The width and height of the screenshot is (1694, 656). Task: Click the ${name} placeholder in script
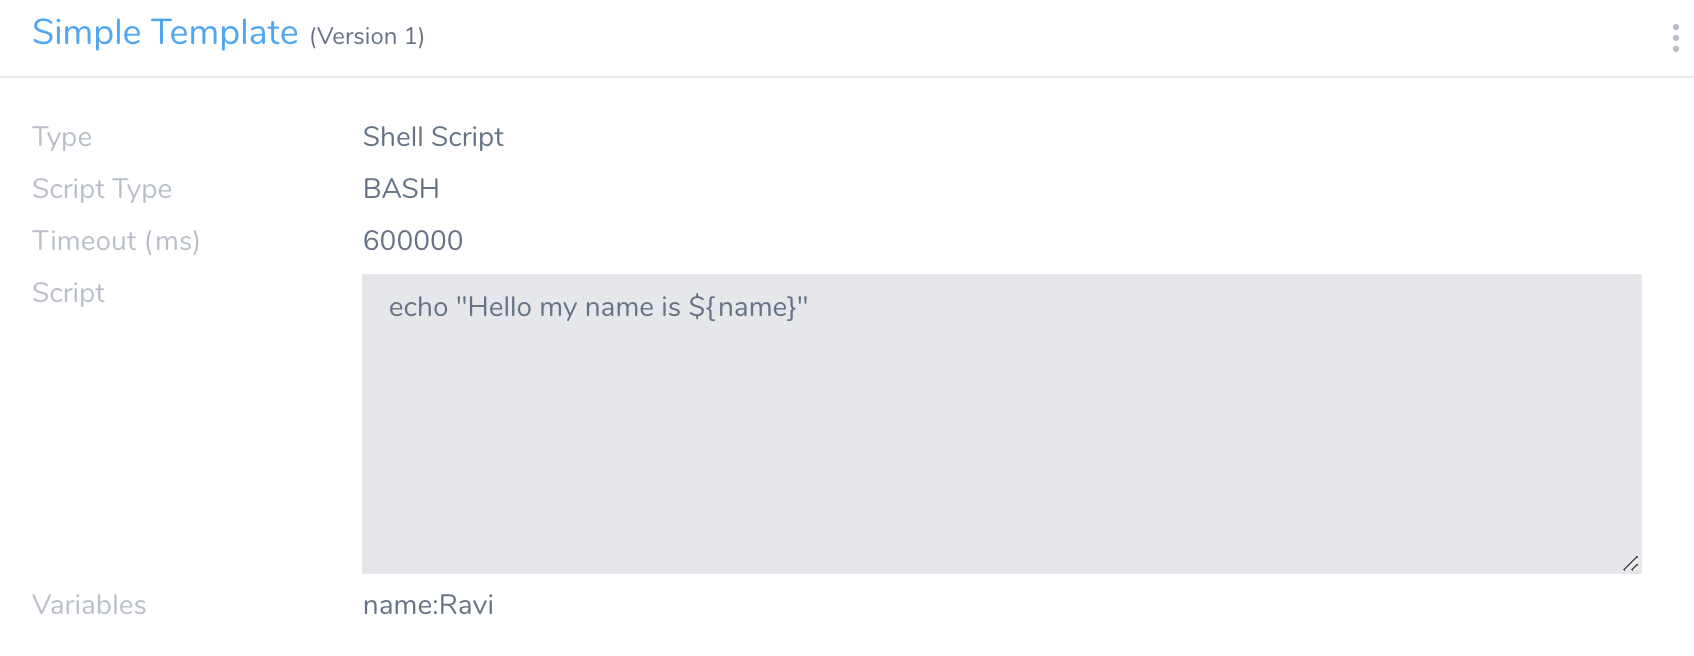pos(743,307)
